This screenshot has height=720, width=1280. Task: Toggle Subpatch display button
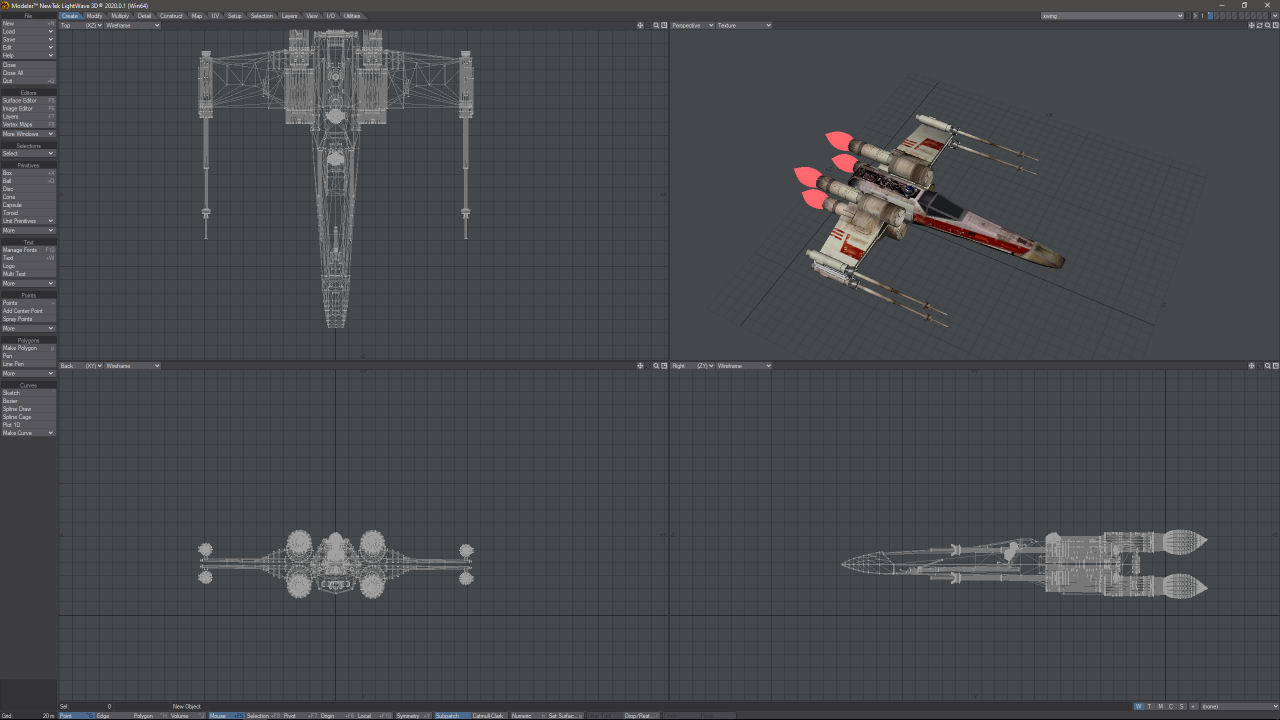[452, 716]
